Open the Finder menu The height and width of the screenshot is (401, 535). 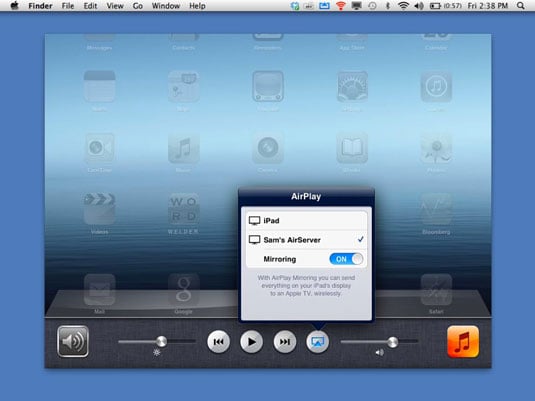tap(40, 6)
